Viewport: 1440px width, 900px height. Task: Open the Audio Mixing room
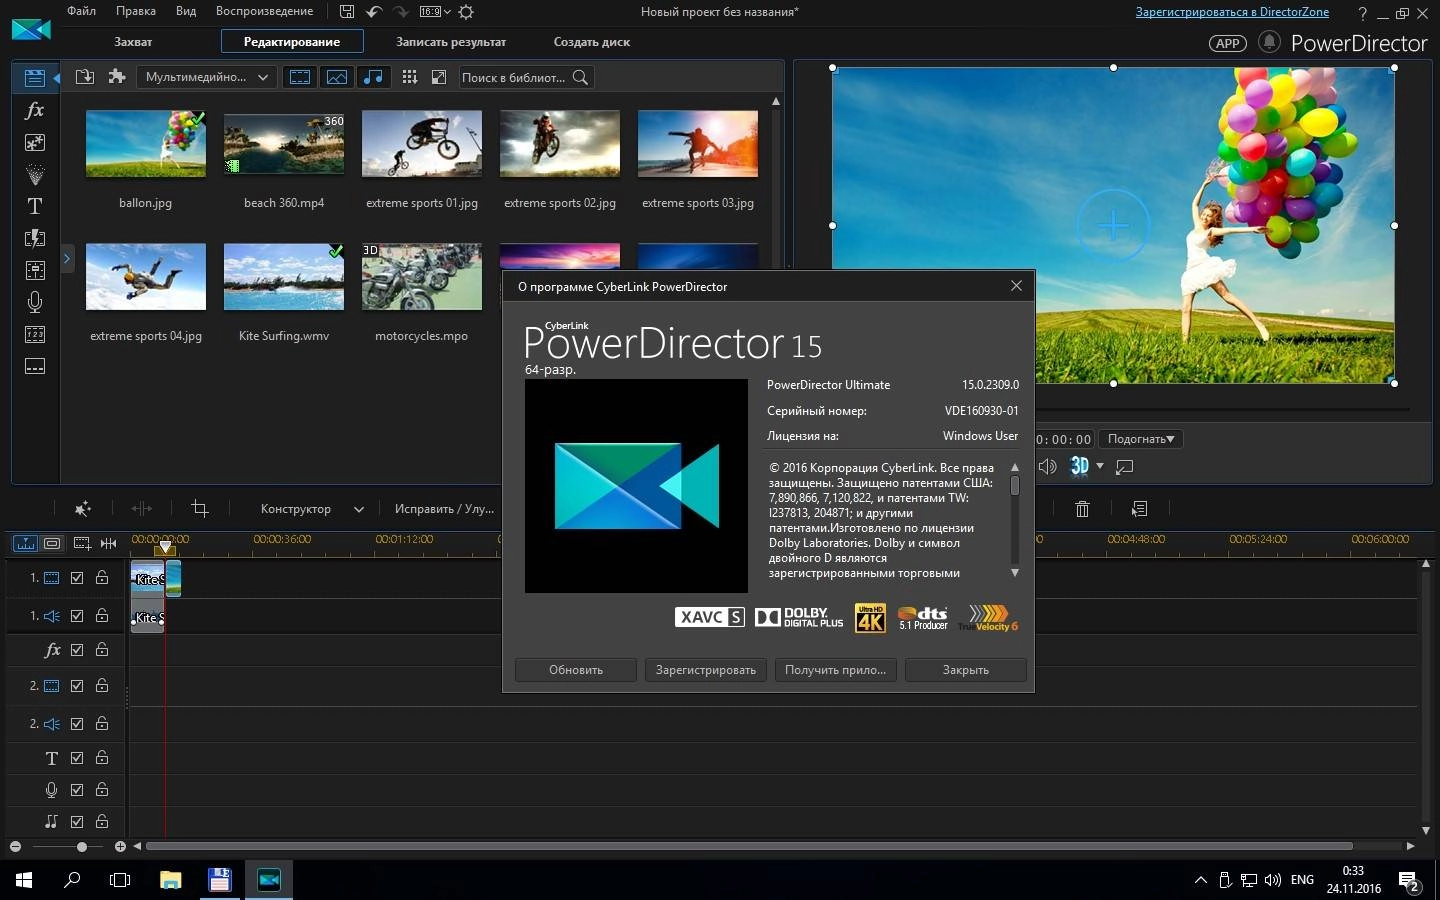35,270
